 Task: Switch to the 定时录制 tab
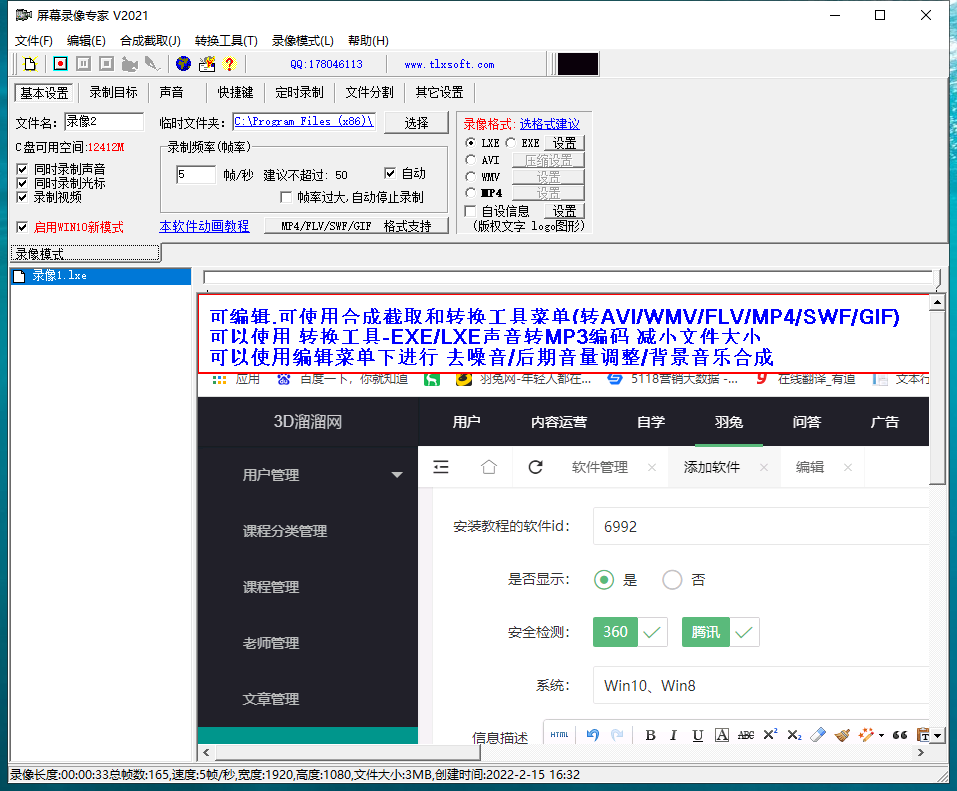299,93
